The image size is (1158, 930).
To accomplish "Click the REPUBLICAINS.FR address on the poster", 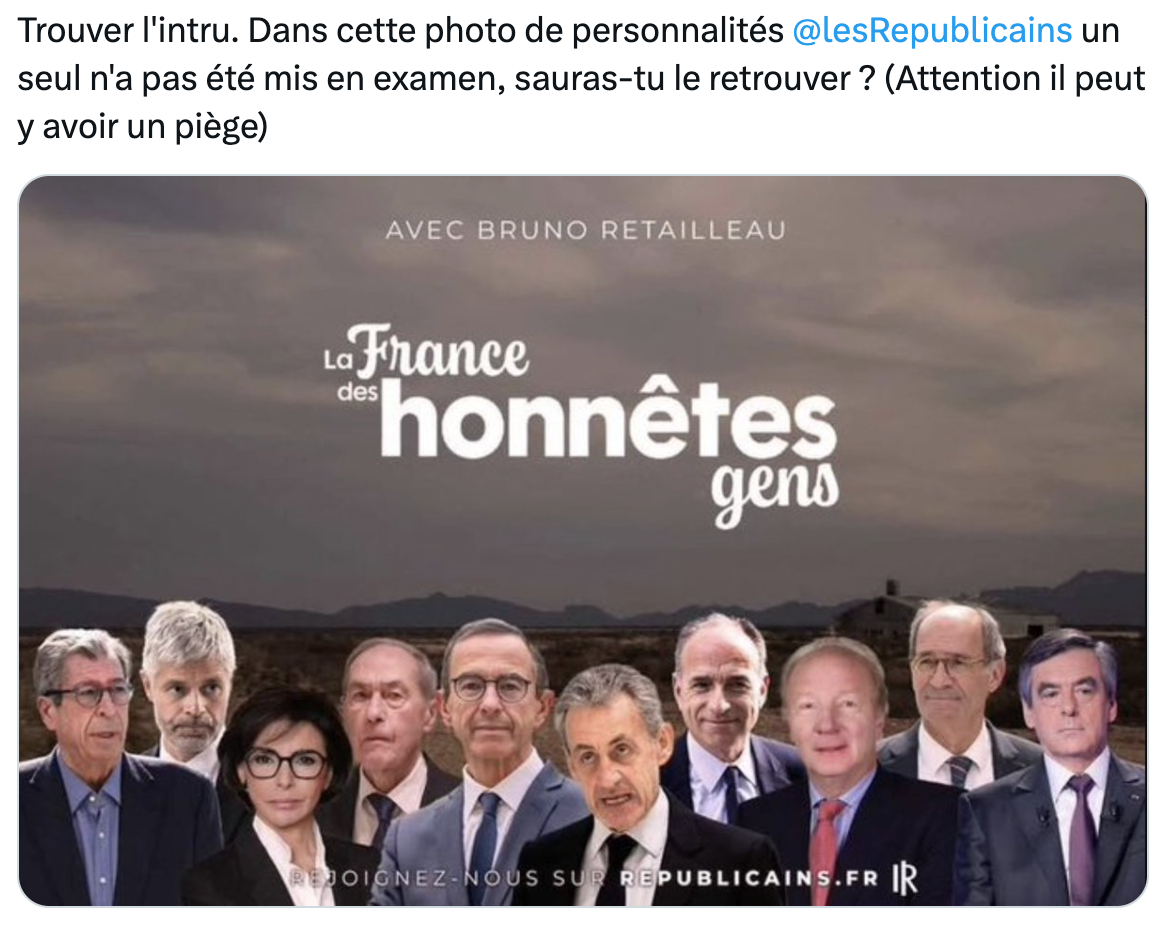I will point(748,879).
